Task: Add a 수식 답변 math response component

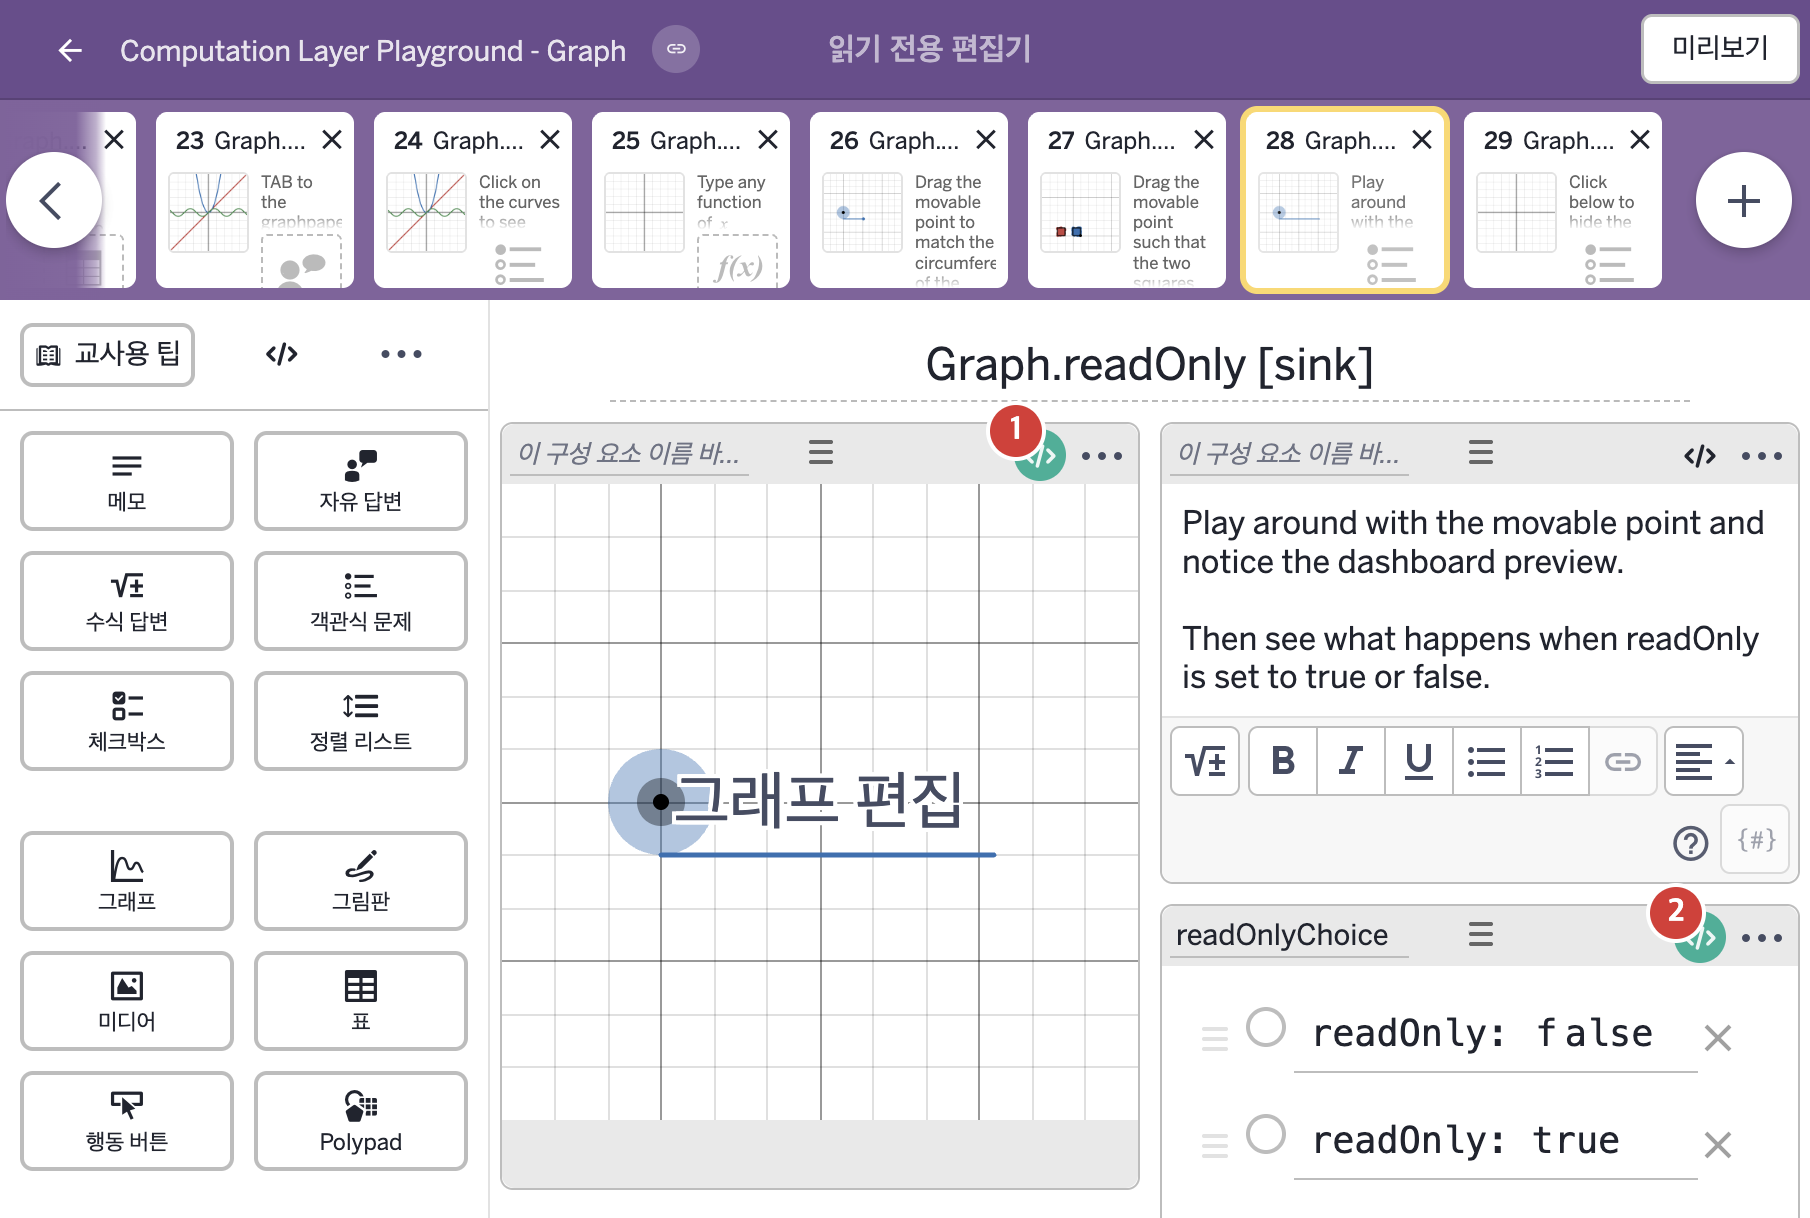Action: 127,601
